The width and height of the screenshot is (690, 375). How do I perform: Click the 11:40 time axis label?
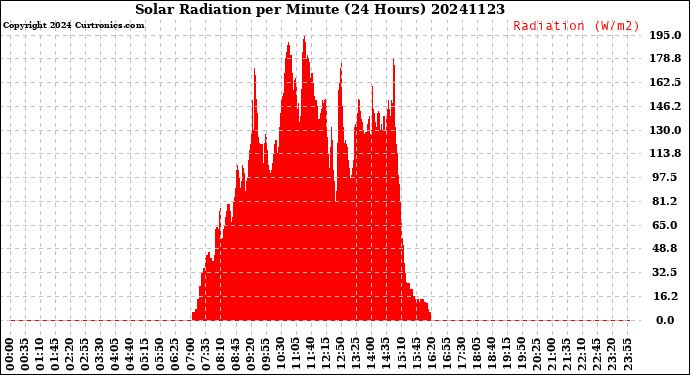click(x=311, y=355)
